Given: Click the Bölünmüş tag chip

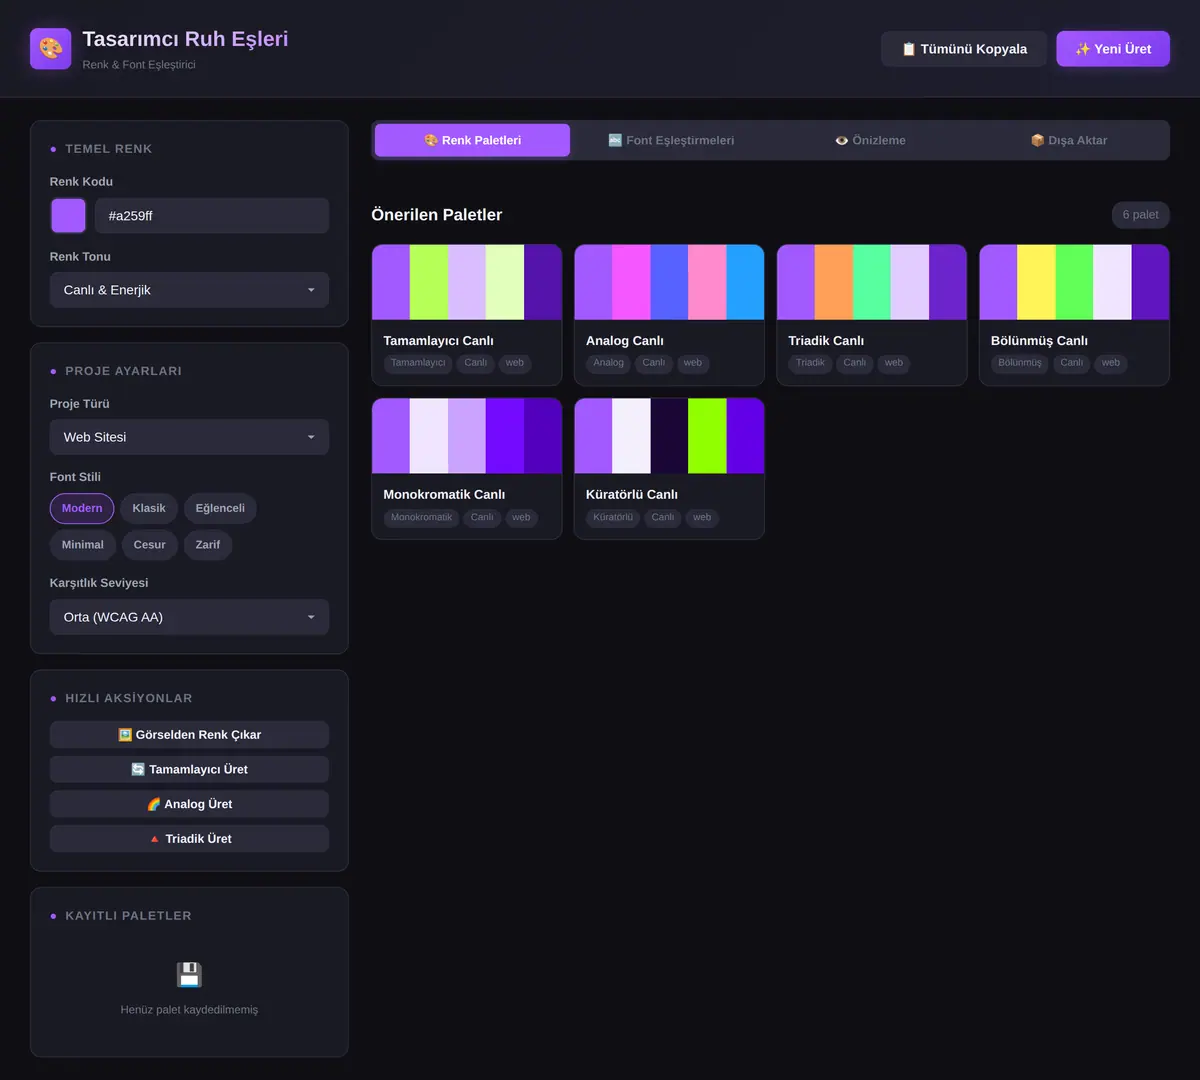Looking at the screenshot, I should tap(1019, 363).
